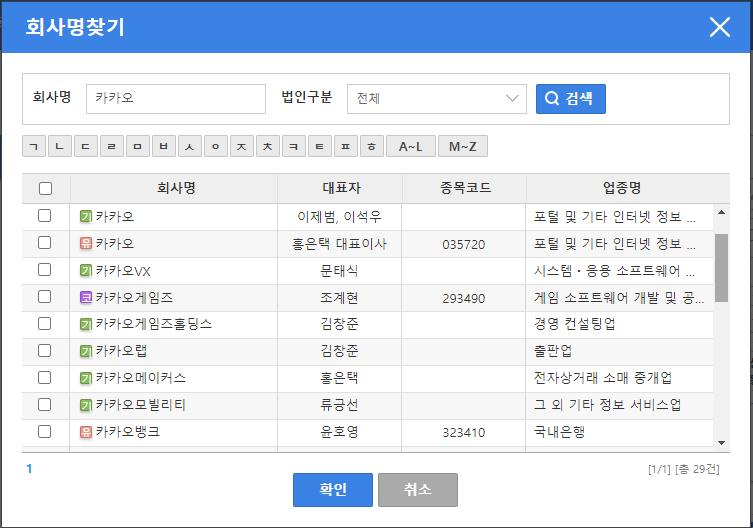Filter by initial consonant ㄴ
Screen dimensions: 753x528
pos(60,146)
